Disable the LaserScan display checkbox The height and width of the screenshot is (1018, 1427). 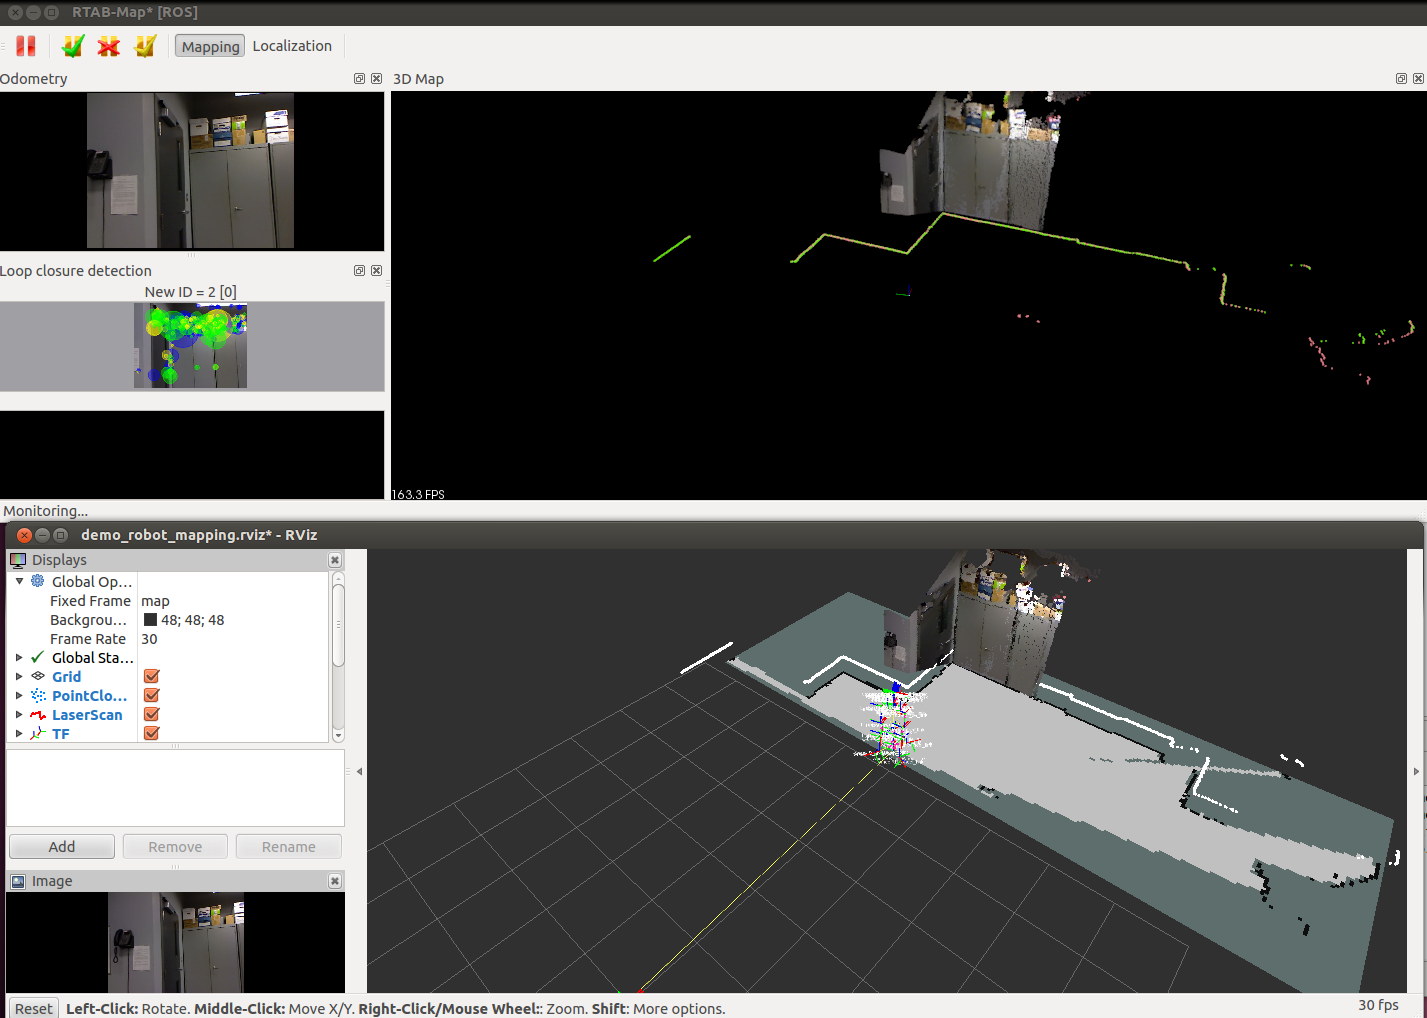coord(152,715)
